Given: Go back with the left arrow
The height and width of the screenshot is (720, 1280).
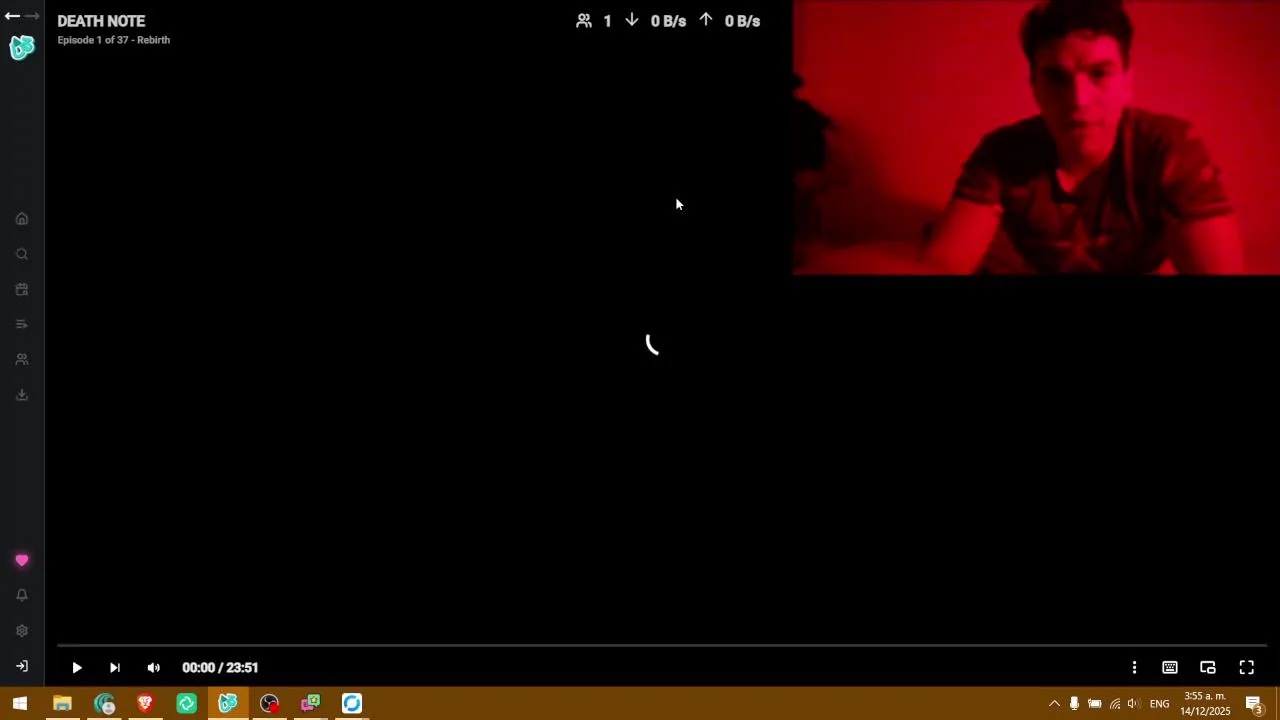Looking at the screenshot, I should [x=12, y=16].
